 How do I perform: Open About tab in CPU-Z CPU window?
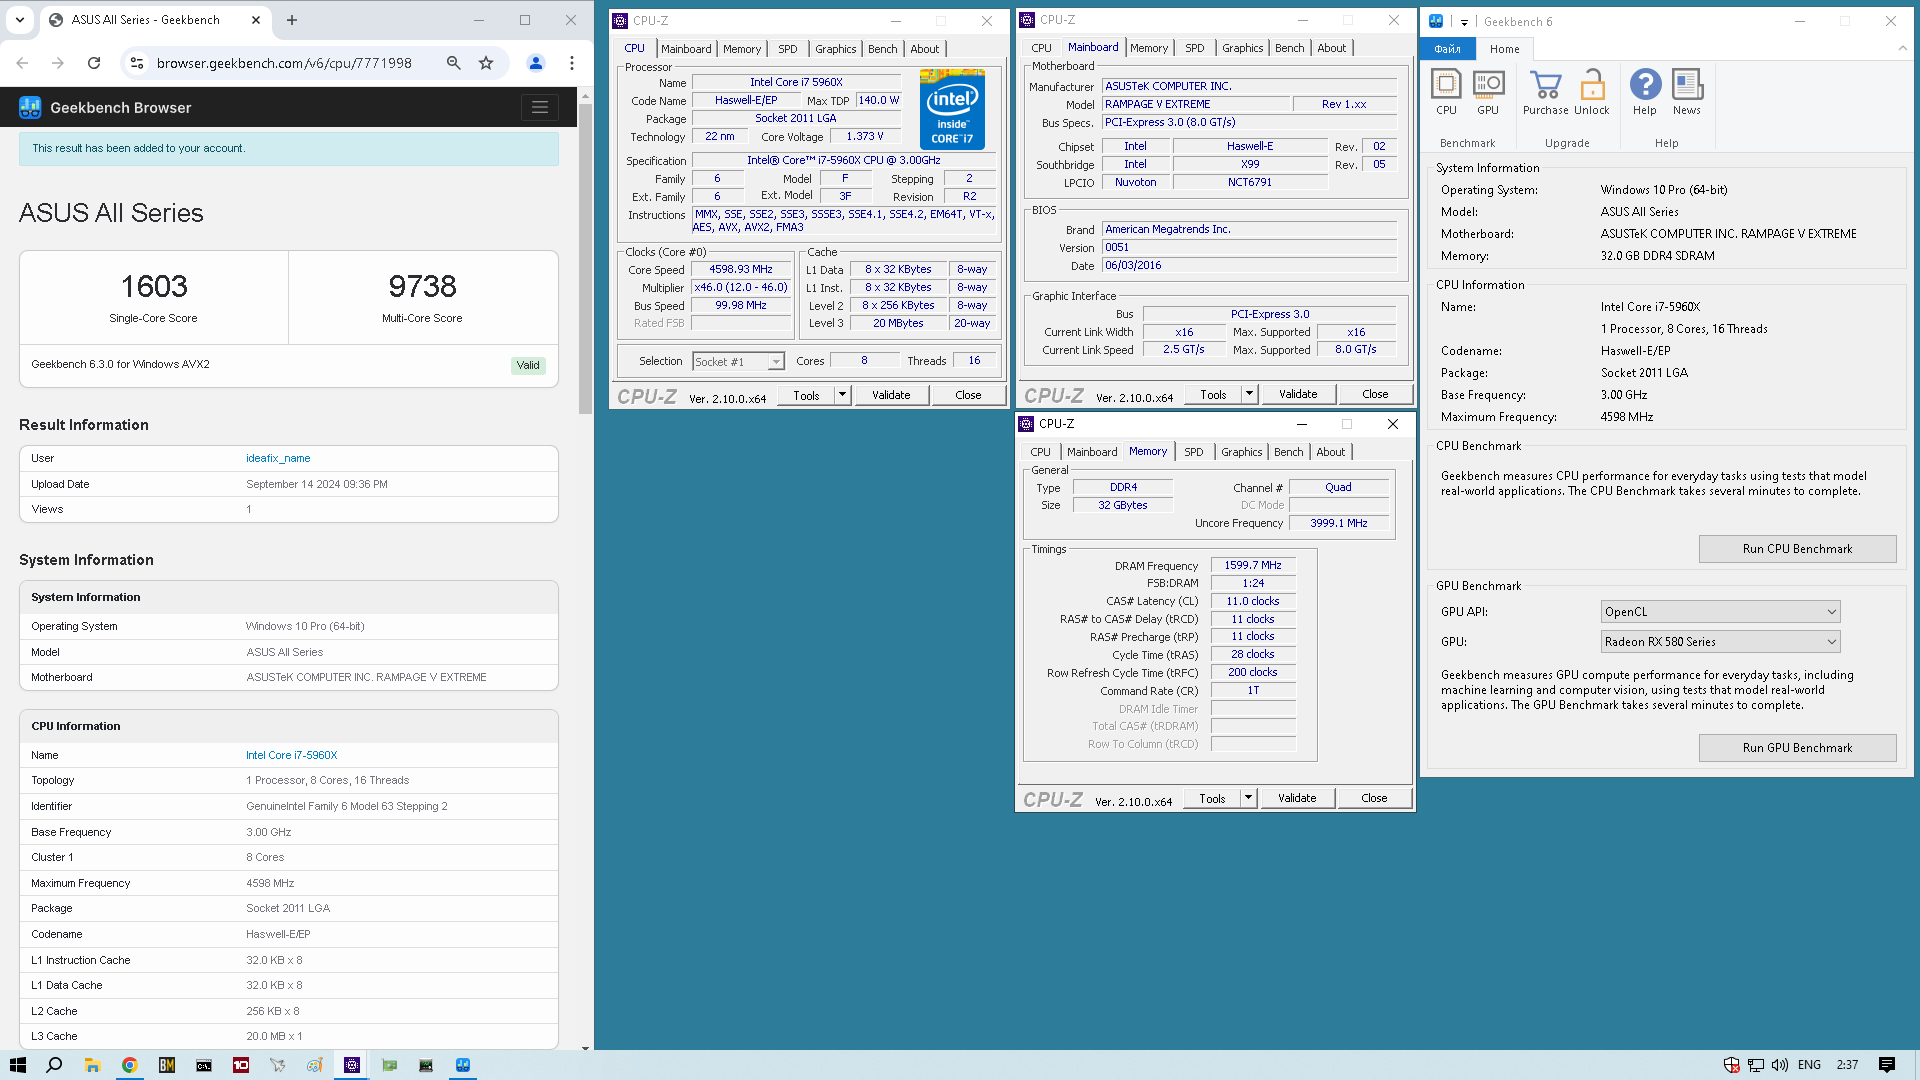[925, 49]
